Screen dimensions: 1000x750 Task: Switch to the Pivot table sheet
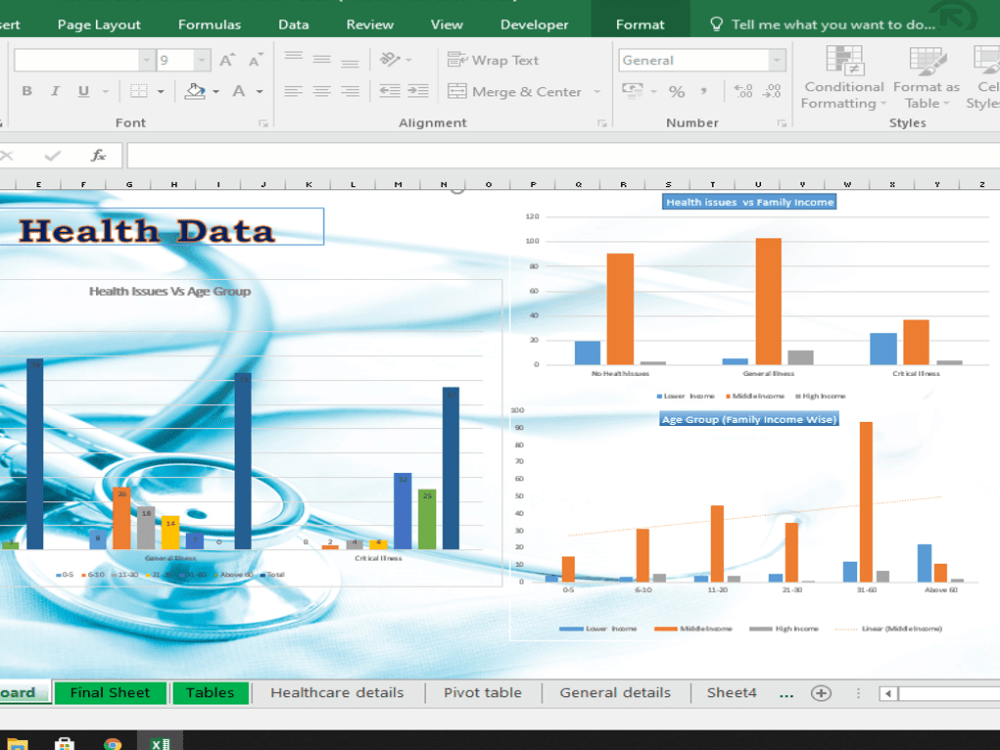[x=483, y=692]
